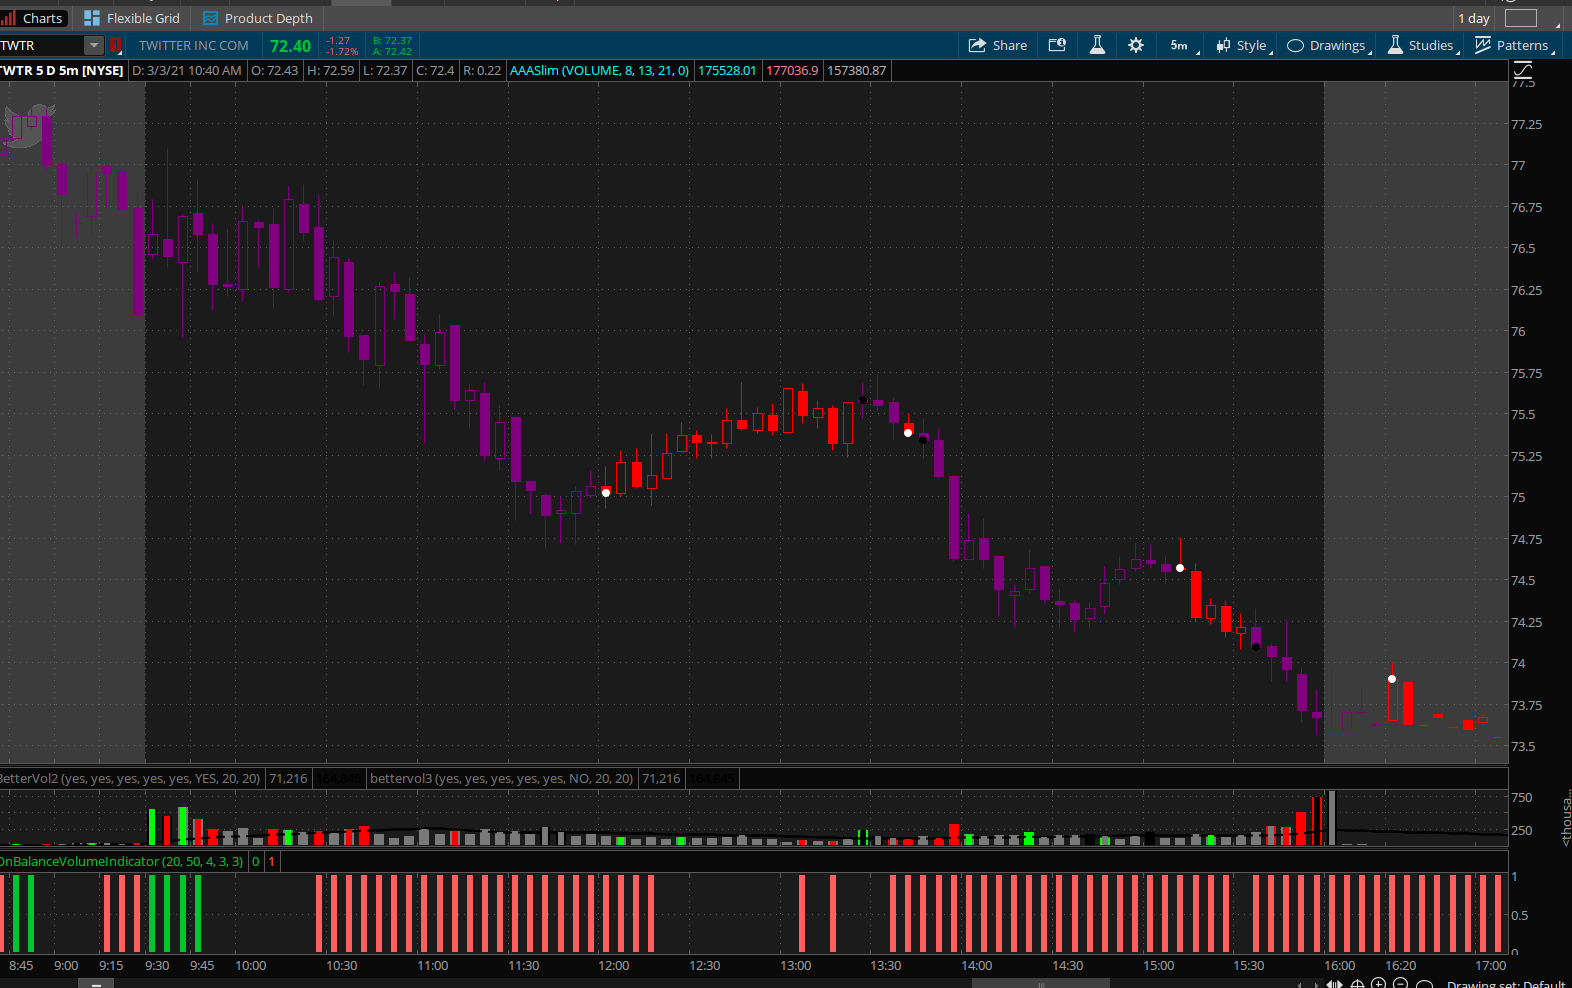Click the volume axis label 750

1521,797
